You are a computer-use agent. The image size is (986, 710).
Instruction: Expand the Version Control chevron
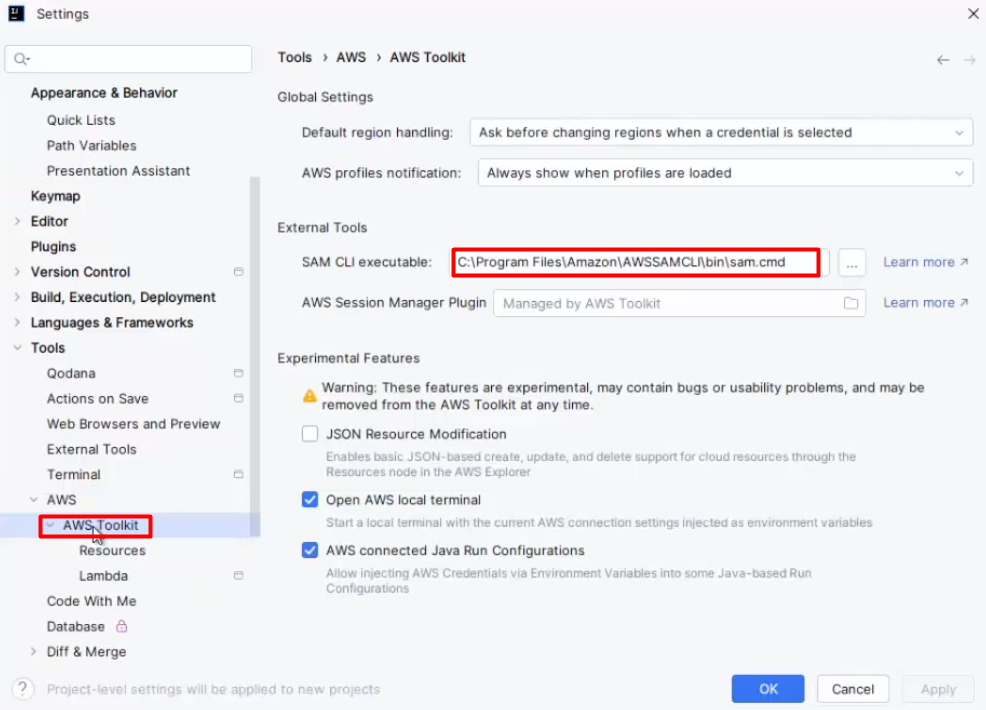tap(18, 272)
